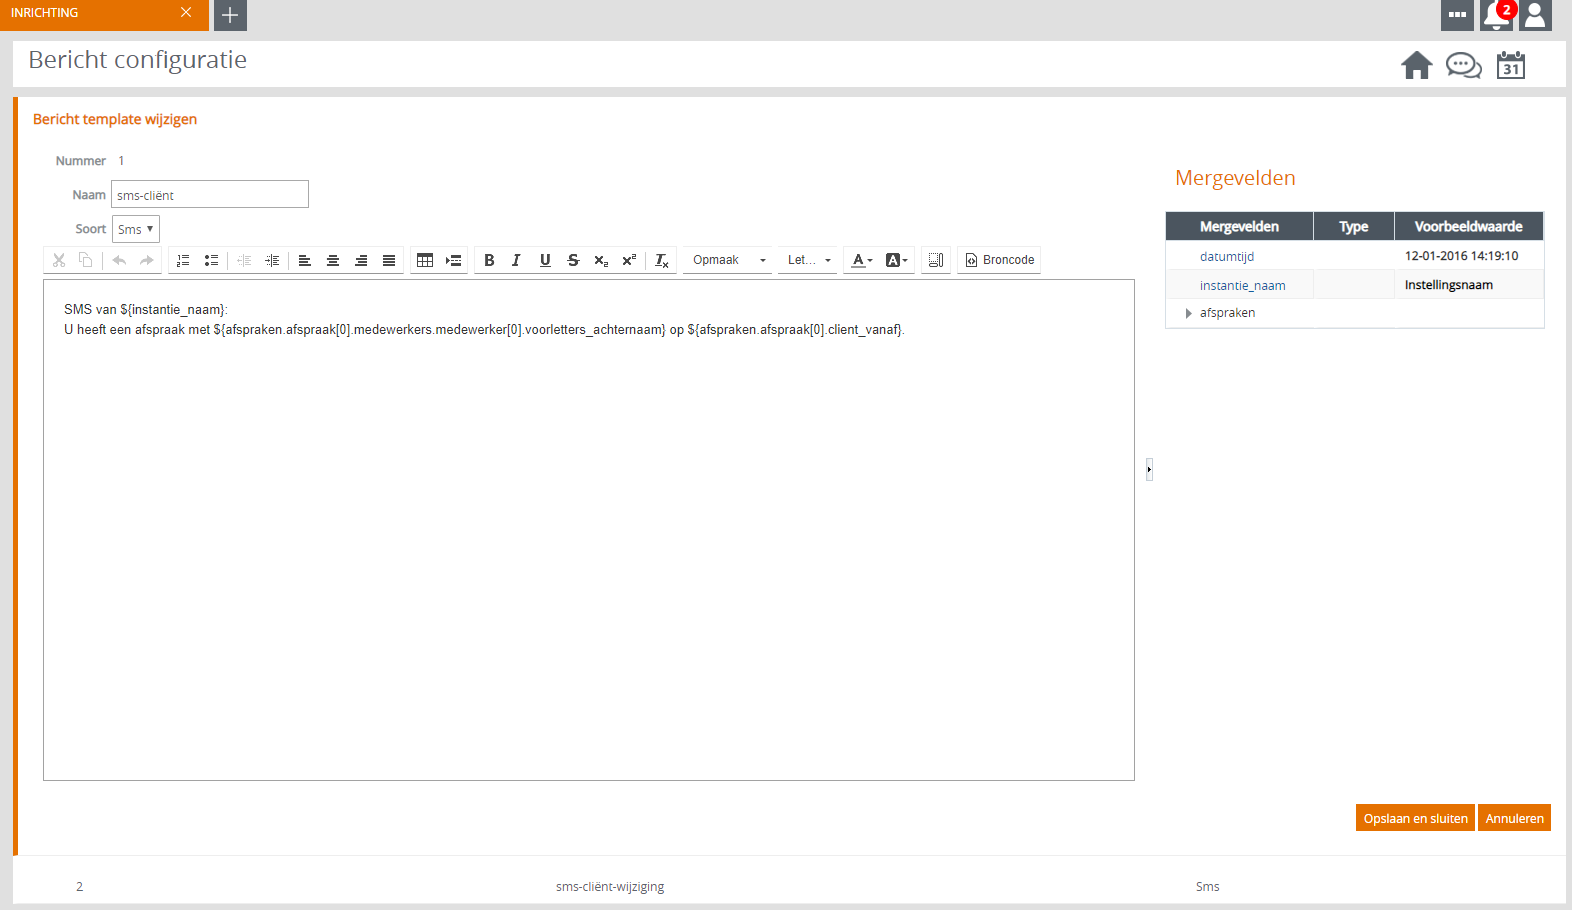Click the Broncode source button
Image resolution: width=1572 pixels, height=910 pixels.
(x=999, y=260)
